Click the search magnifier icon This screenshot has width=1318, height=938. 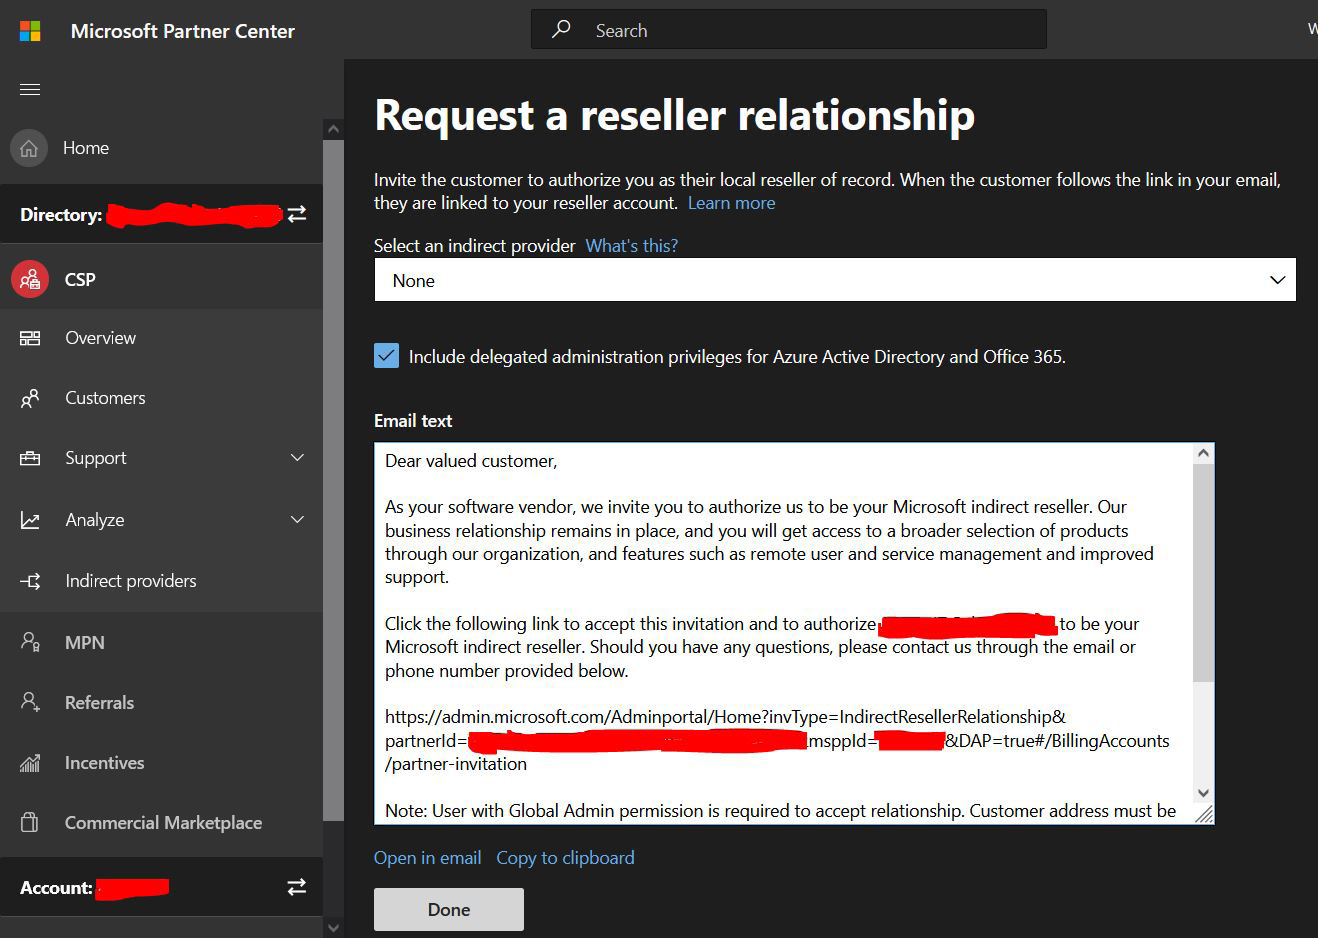562,29
